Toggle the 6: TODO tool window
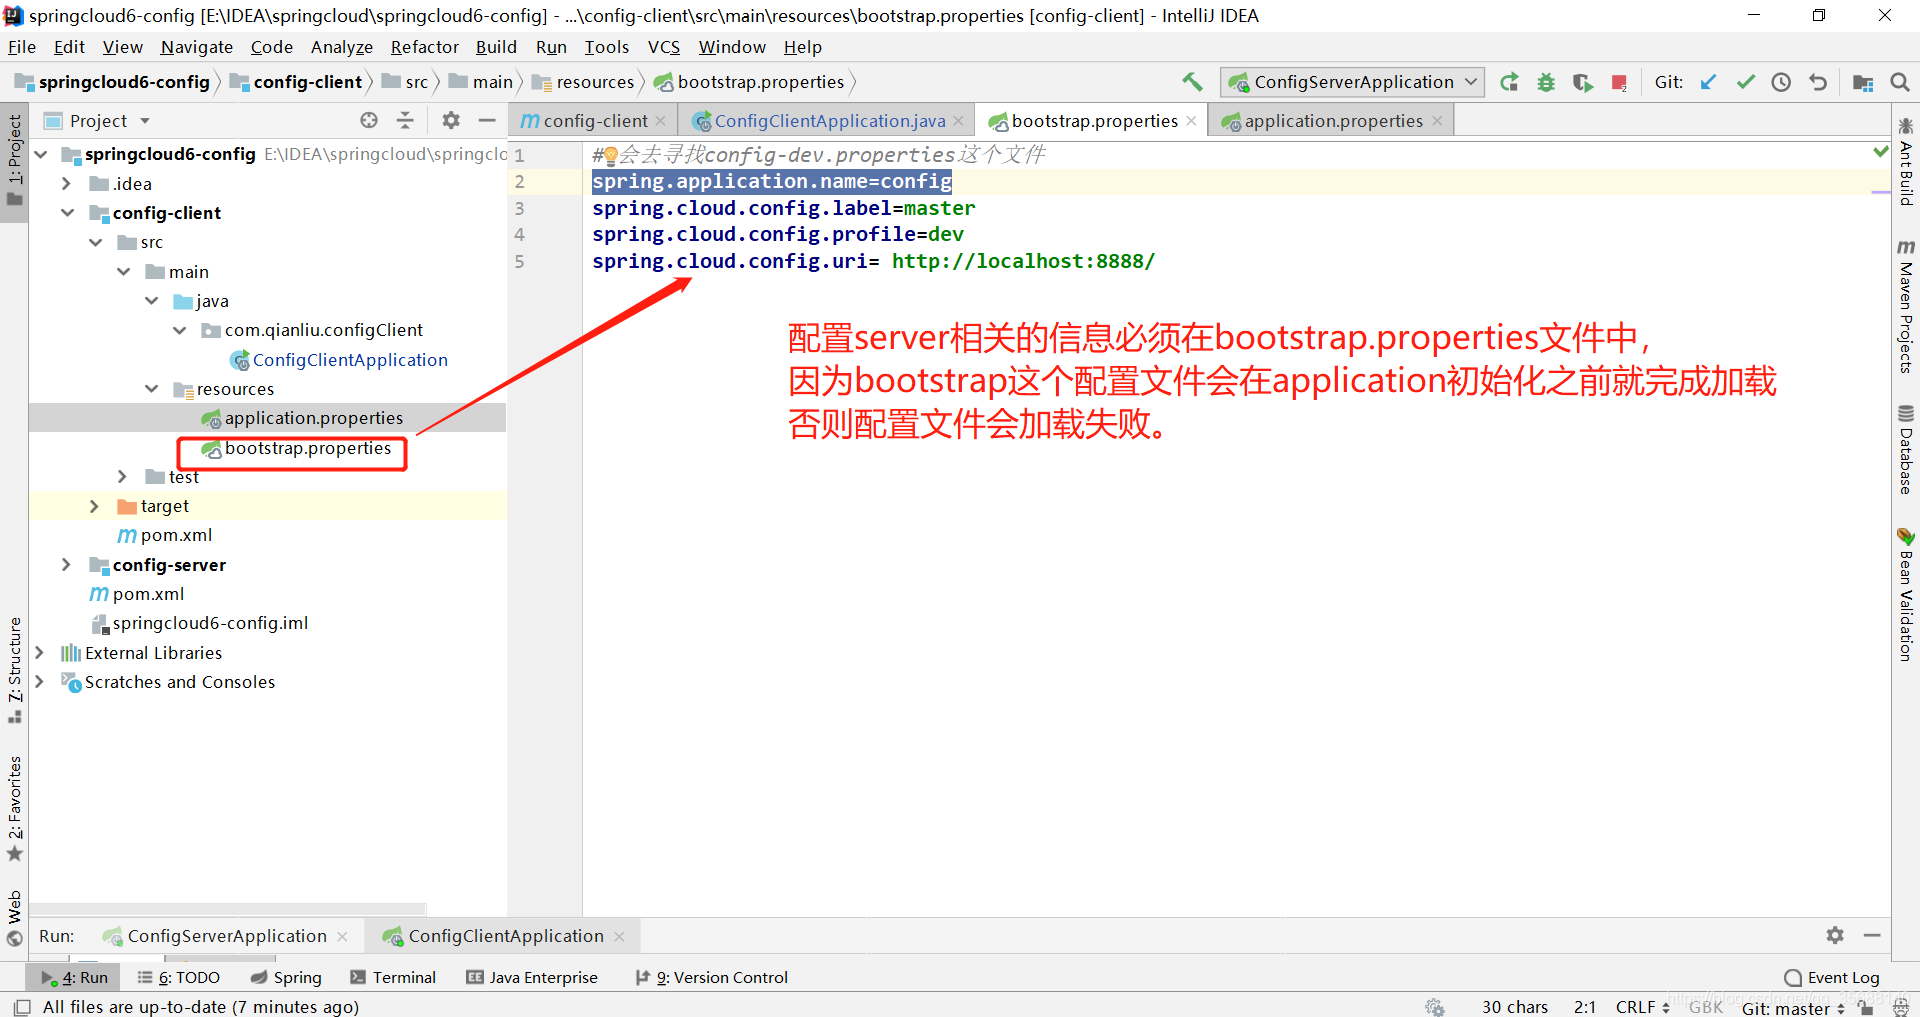Screen dimensions: 1920x1017 [x=179, y=978]
